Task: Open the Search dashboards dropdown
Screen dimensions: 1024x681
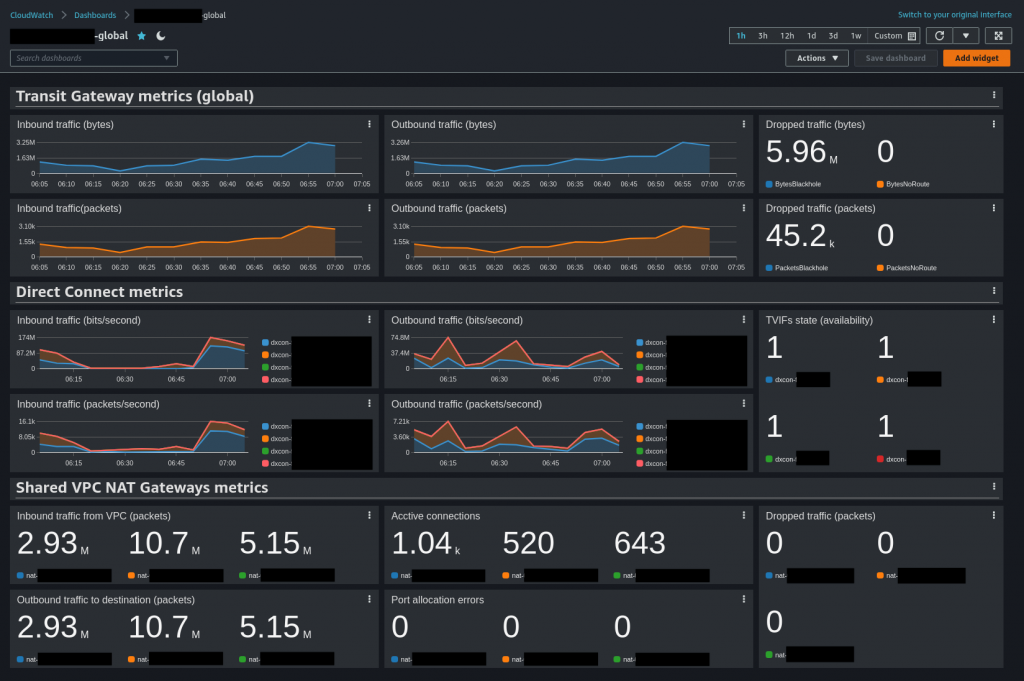Action: pos(168,58)
